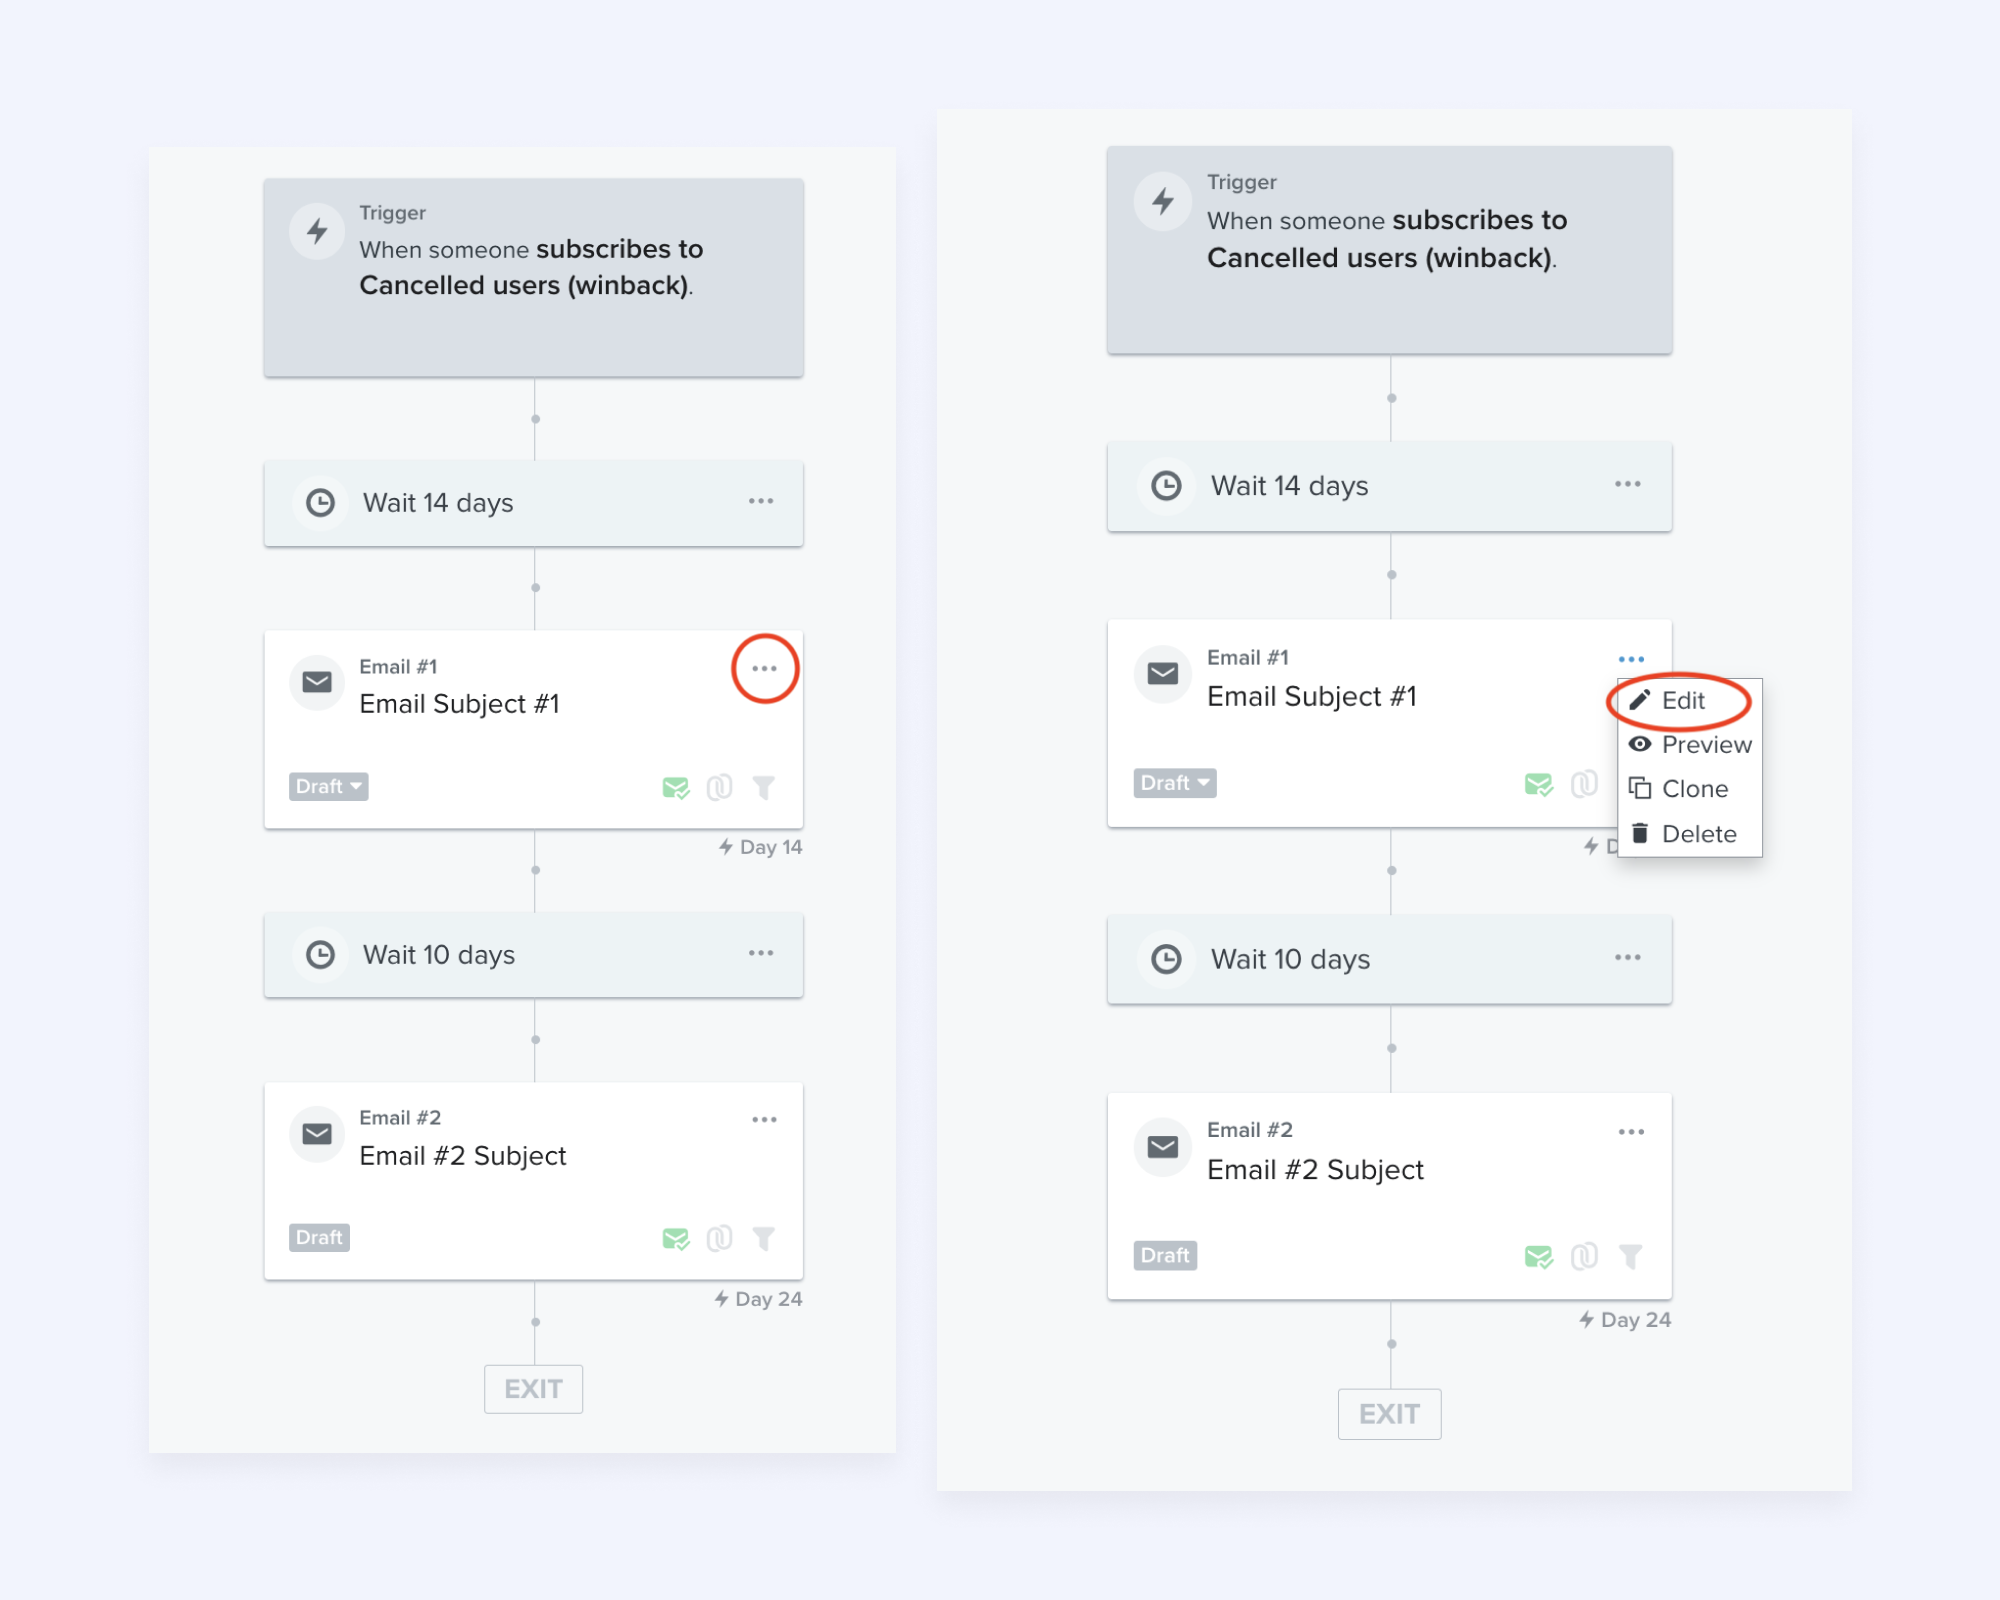Expand Draft dropdown on left Email #1 card
The width and height of the screenshot is (2000, 1600).
pos(329,787)
